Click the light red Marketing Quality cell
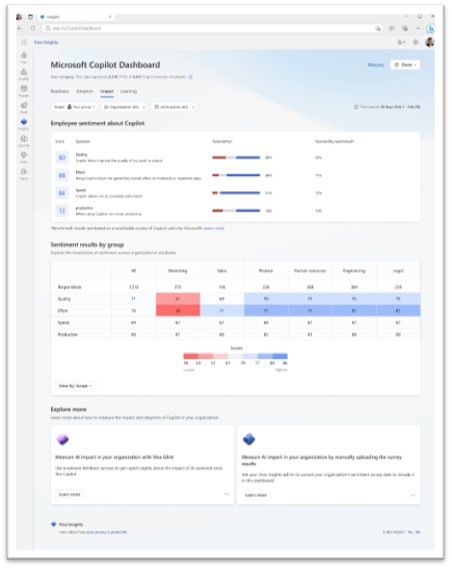This screenshot has height=568, width=452. coord(178,299)
